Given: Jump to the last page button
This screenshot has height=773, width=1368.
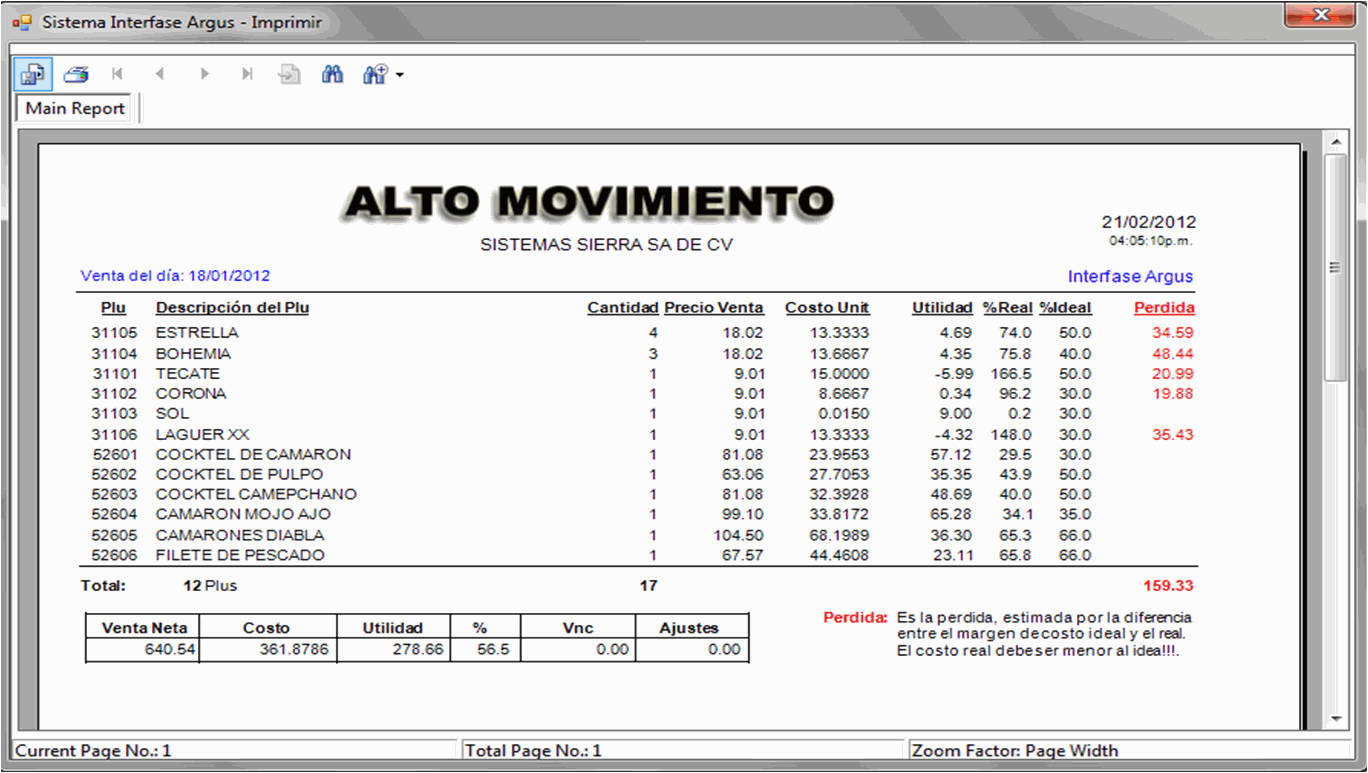Looking at the screenshot, I should 247,74.
